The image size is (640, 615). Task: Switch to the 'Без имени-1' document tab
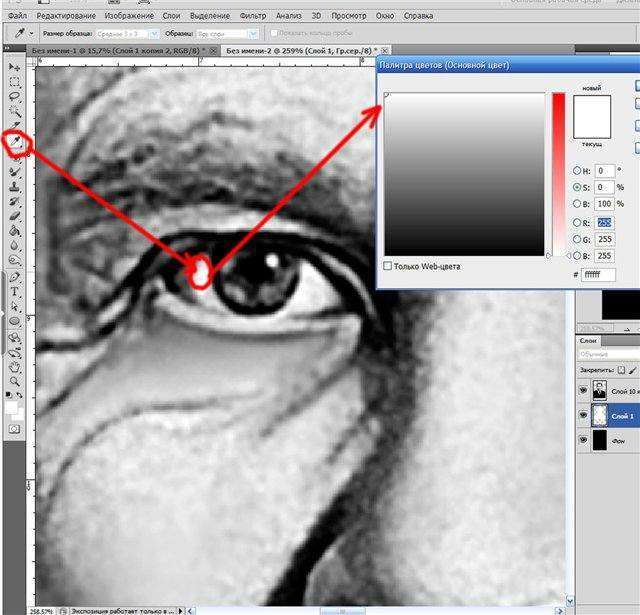pyautogui.click(x=116, y=49)
